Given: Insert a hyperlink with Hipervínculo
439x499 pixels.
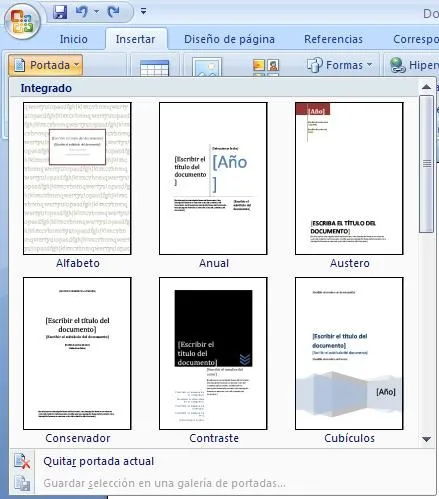Looking at the screenshot, I should (x=414, y=65).
